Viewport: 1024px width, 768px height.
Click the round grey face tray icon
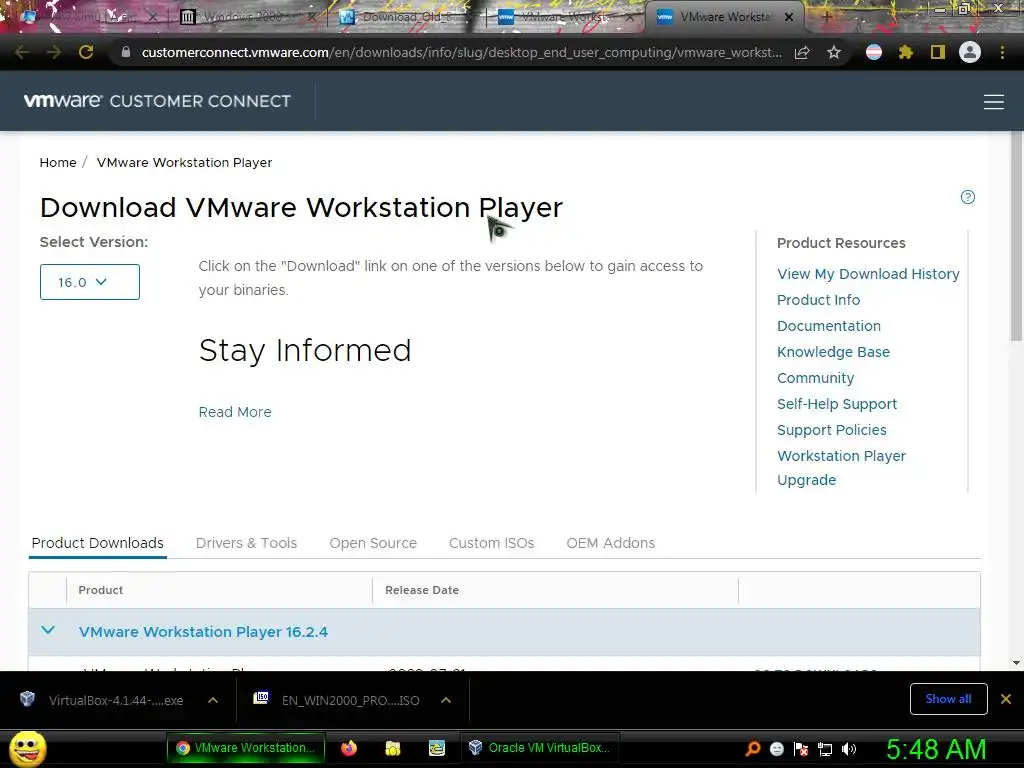pyautogui.click(x=776, y=749)
